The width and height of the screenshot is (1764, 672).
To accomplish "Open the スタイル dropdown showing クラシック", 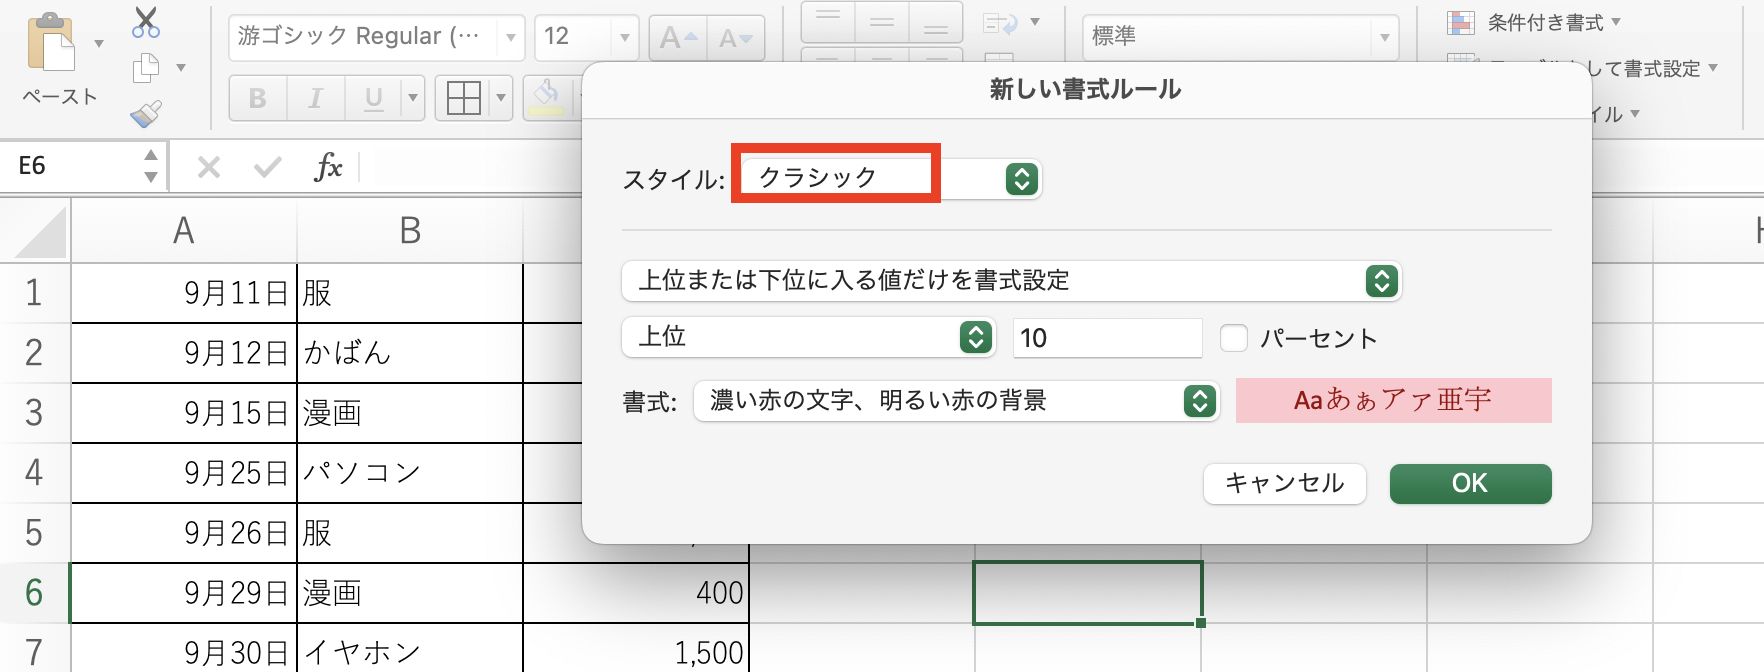I will click(x=890, y=179).
